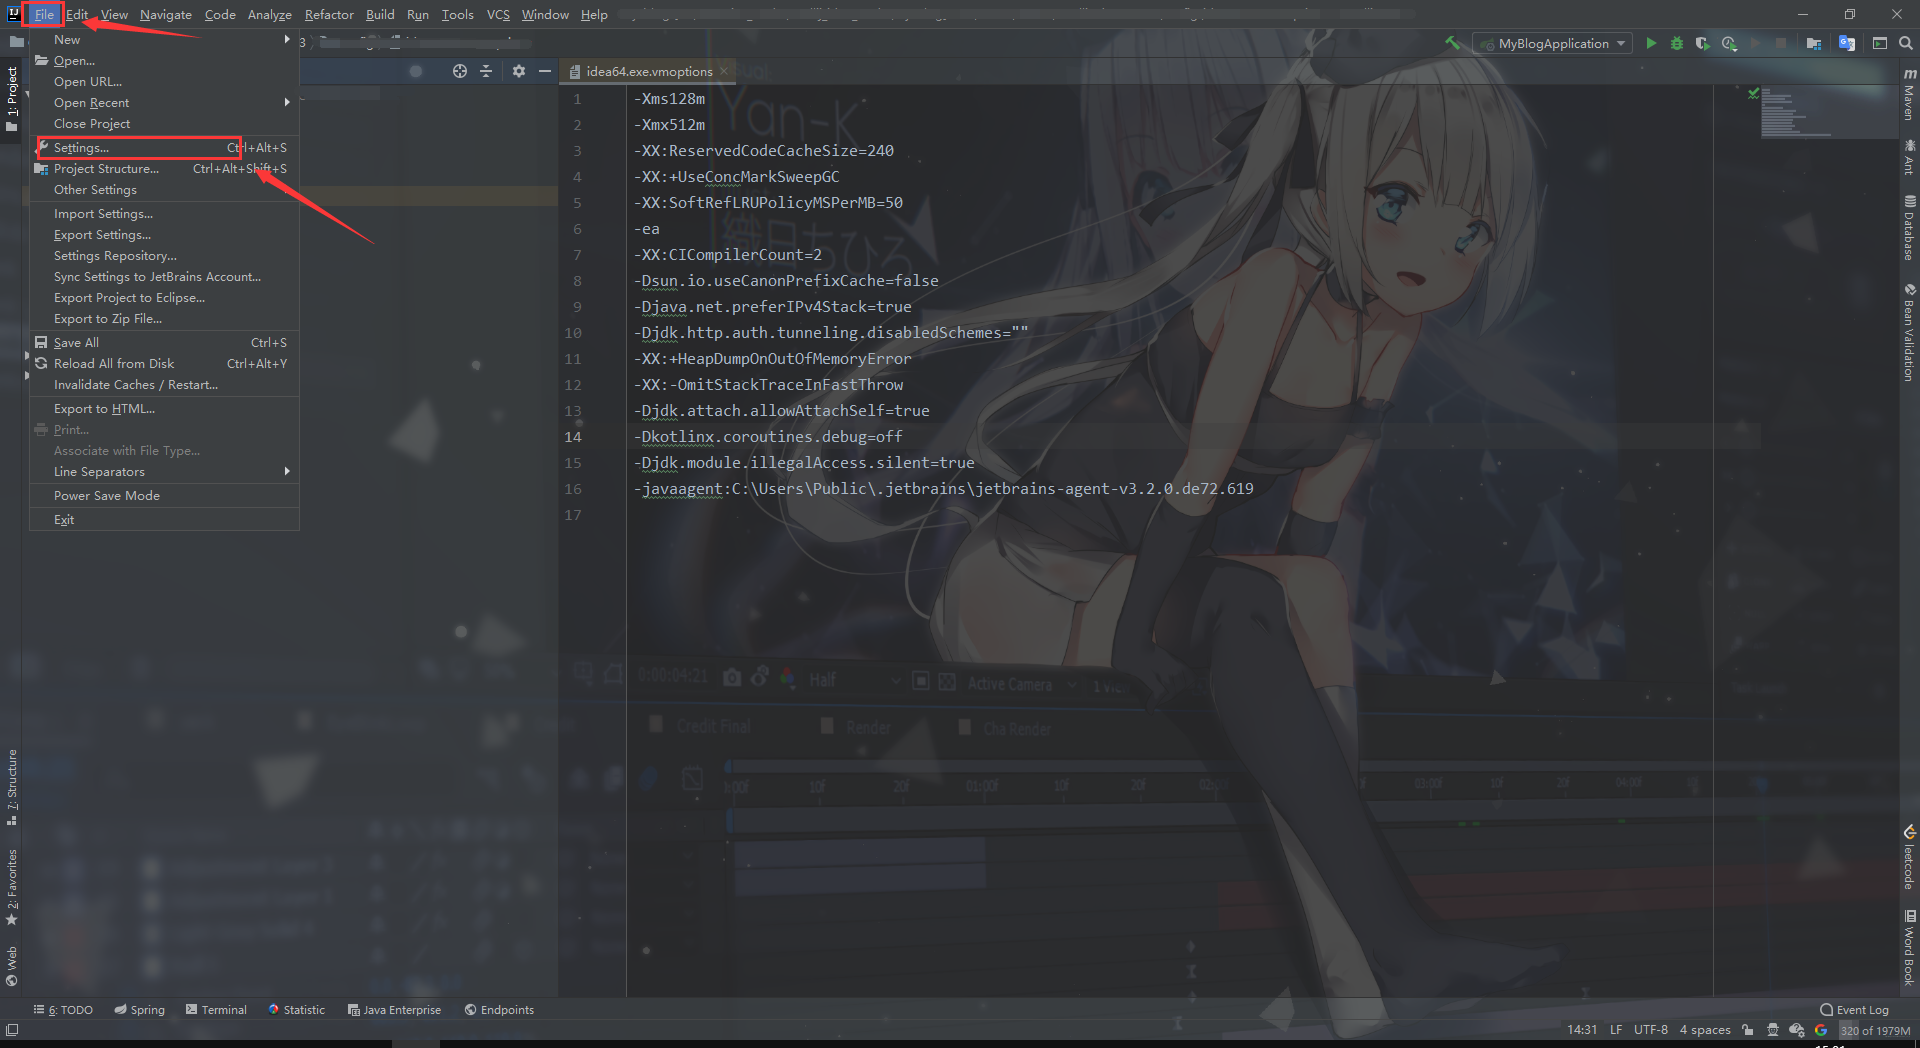The image size is (1920, 1048).
Task: Click Exit in File menu
Action: [165, 520]
